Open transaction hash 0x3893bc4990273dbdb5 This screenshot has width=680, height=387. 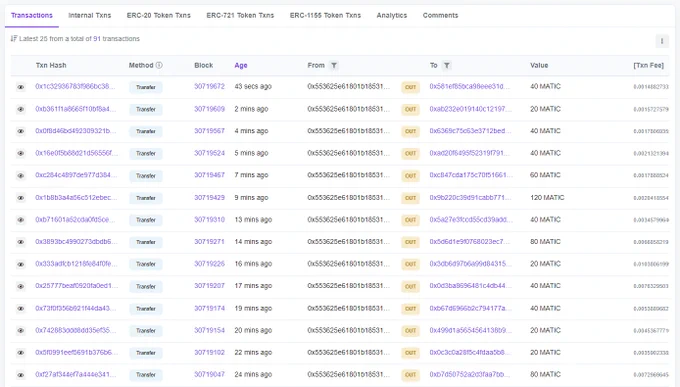click(76, 242)
